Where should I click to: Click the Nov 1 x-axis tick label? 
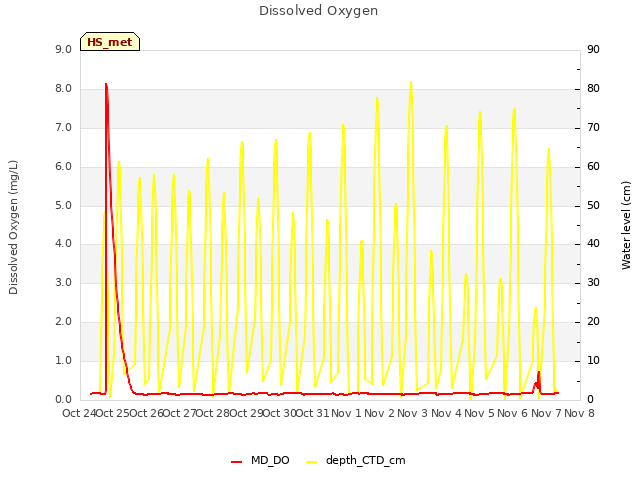(346, 413)
